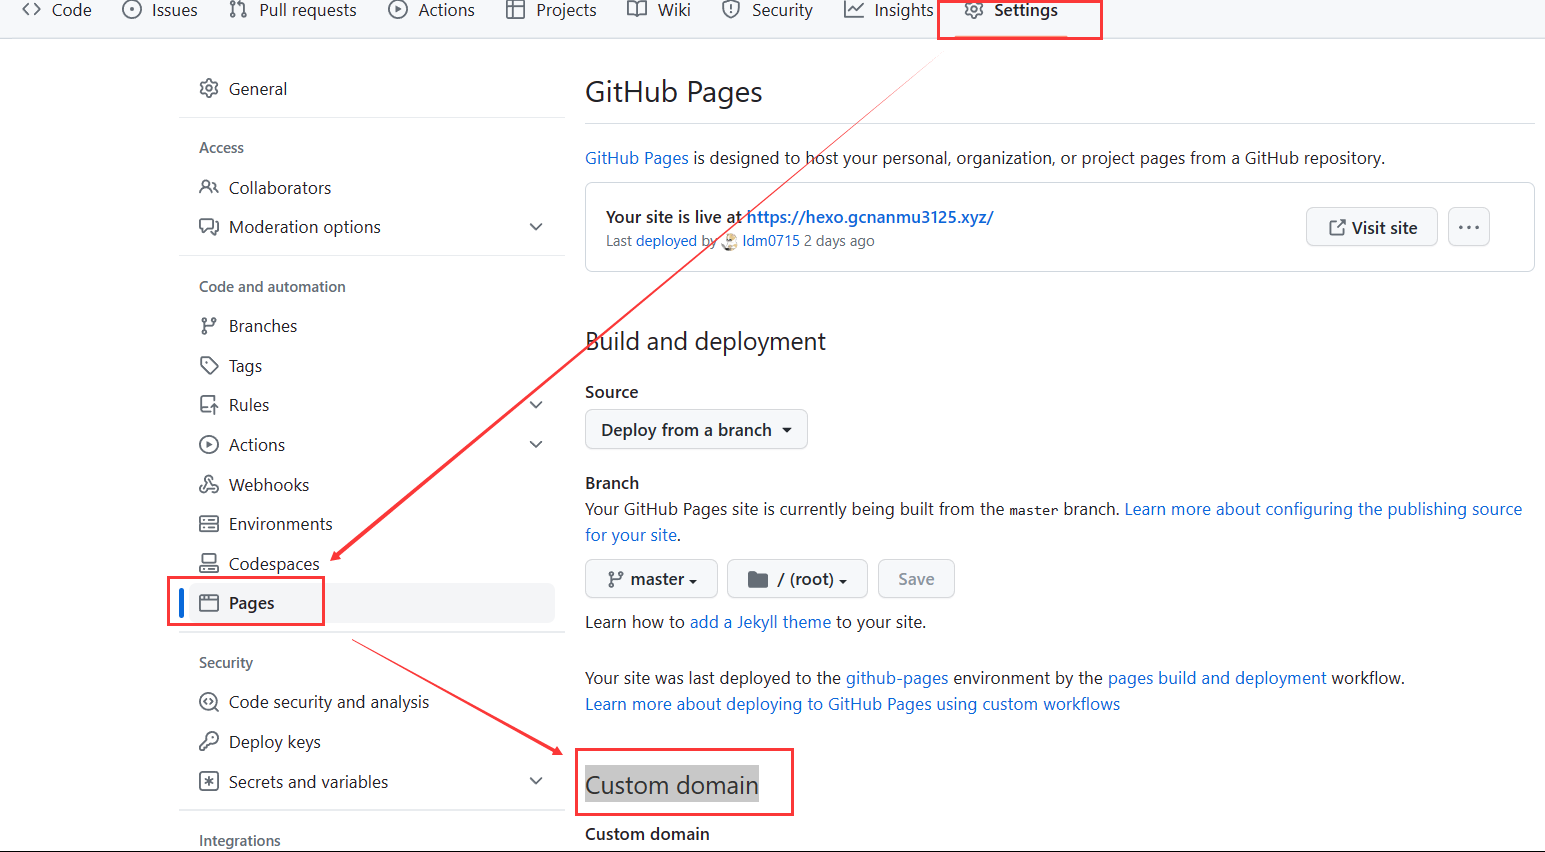Click the Save button for branch
The width and height of the screenshot is (1545, 852).
(916, 579)
